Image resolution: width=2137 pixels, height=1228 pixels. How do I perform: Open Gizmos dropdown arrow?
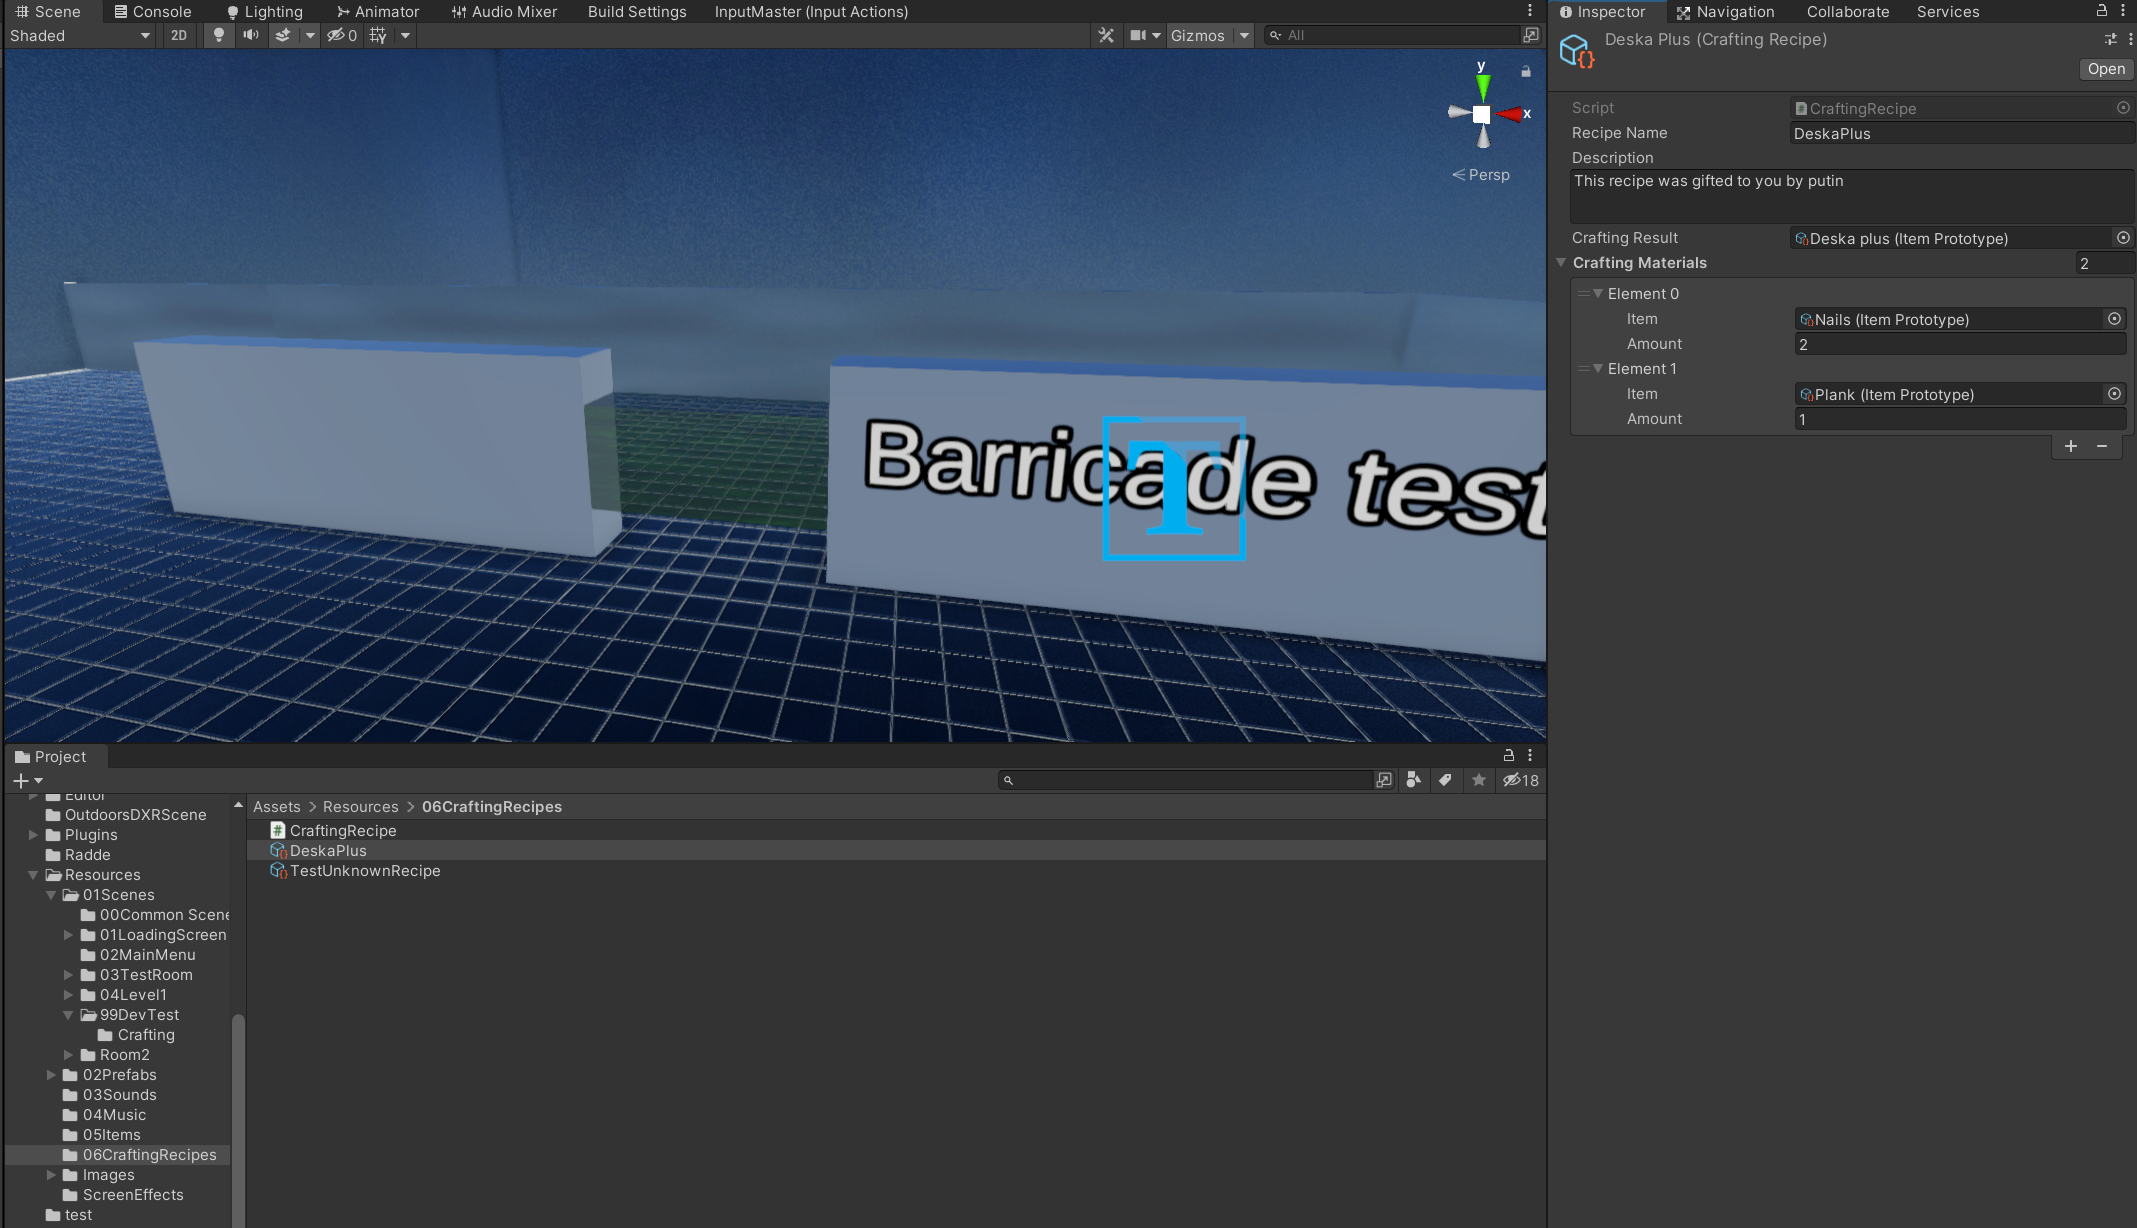(1244, 35)
